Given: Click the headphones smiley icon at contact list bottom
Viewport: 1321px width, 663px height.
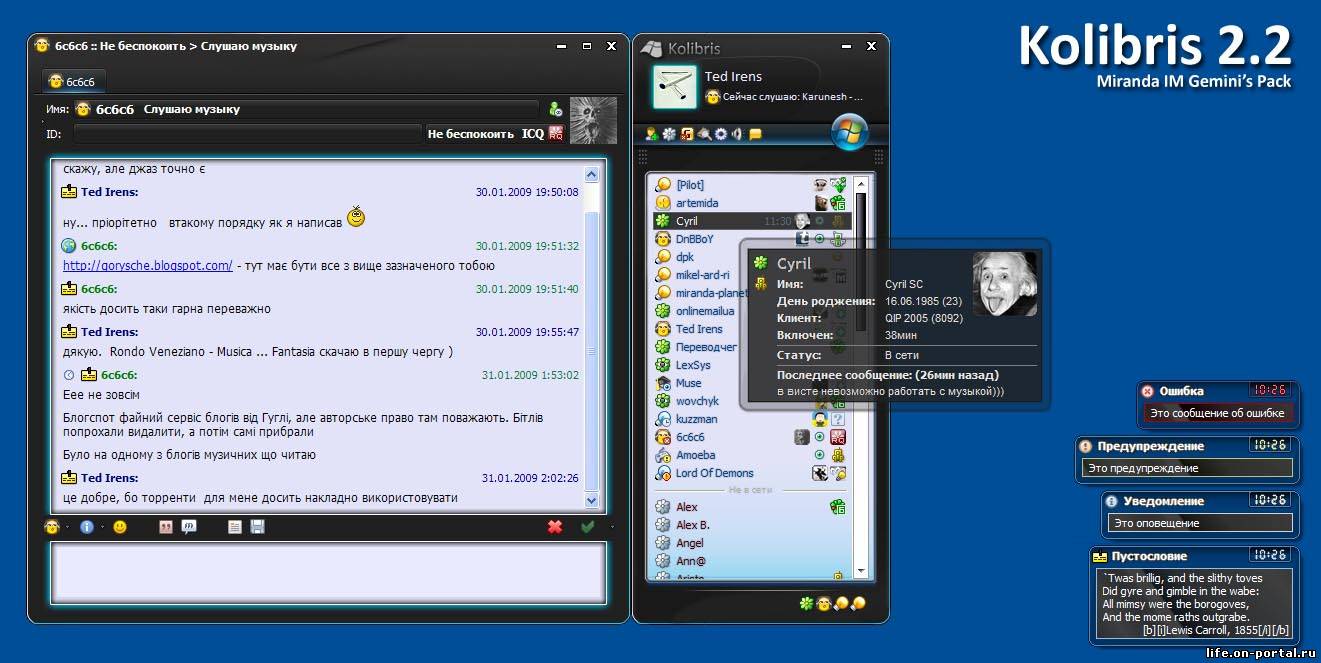Looking at the screenshot, I should [x=823, y=603].
